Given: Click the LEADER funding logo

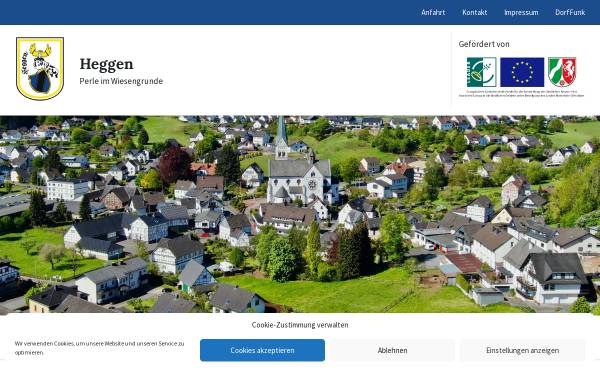Looking at the screenshot, I should pos(481,72).
